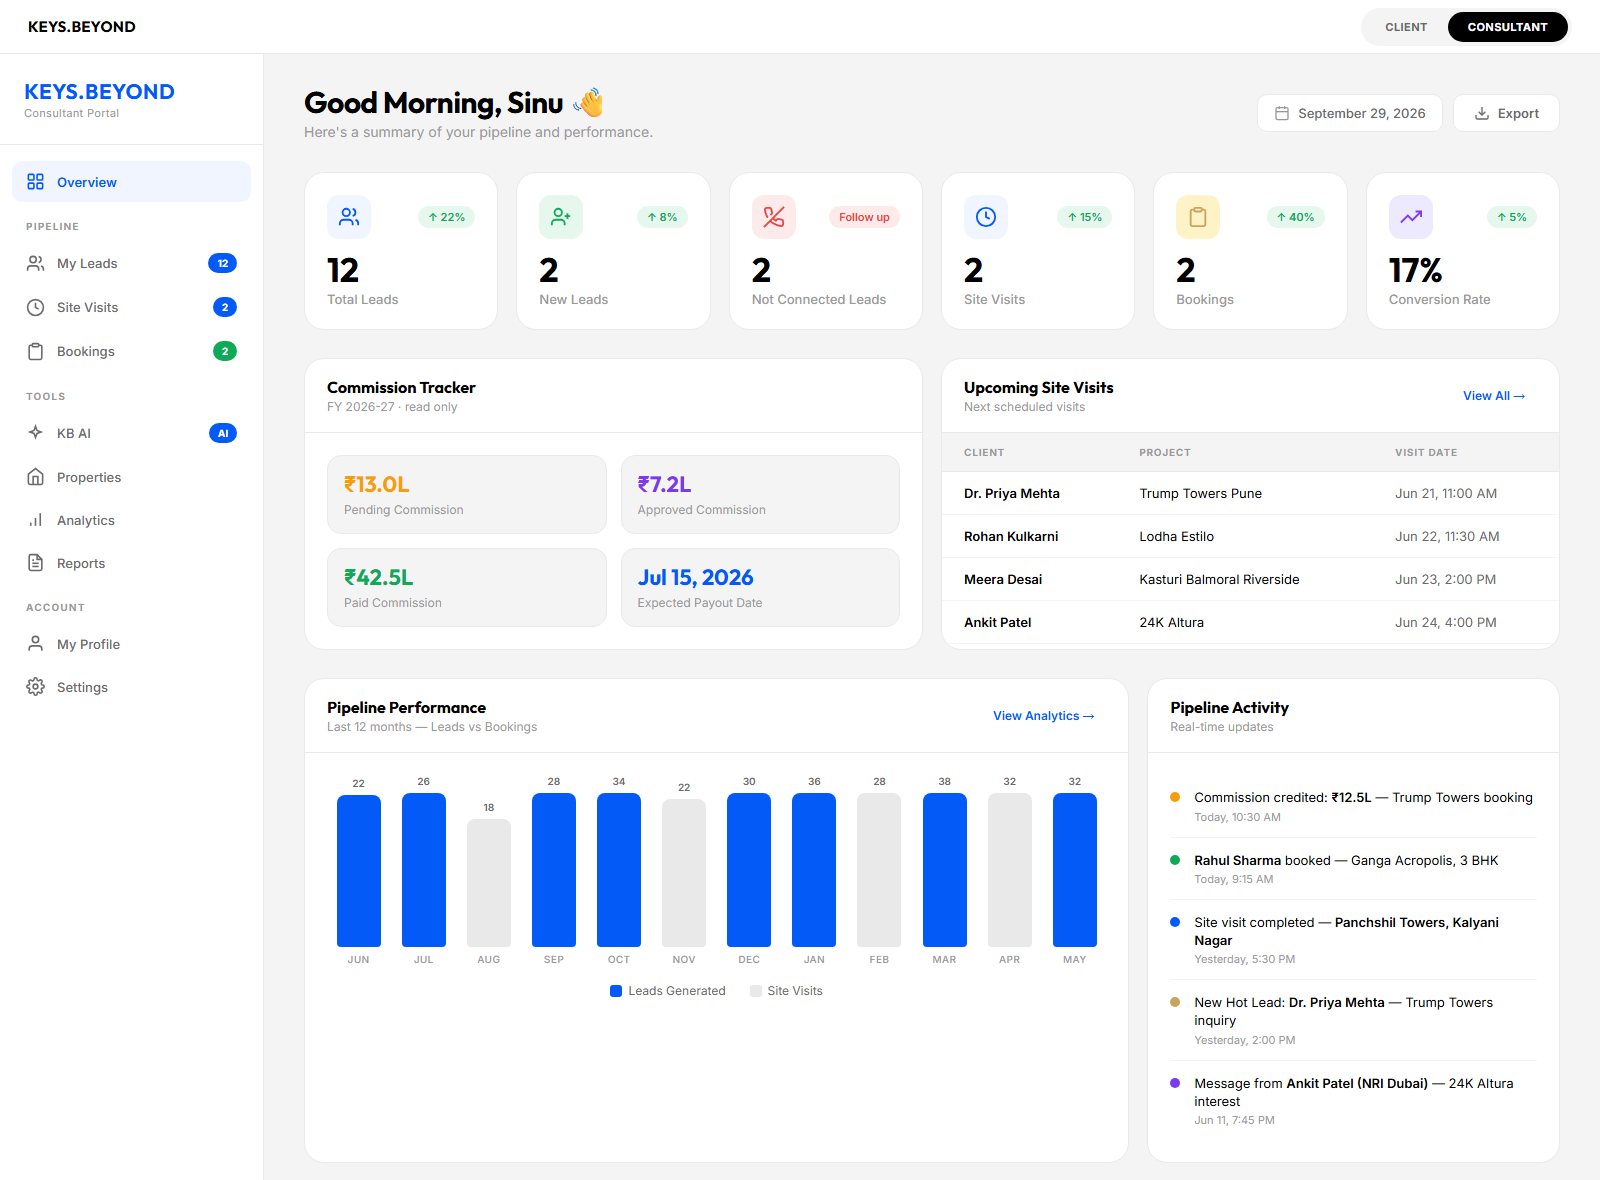This screenshot has height=1180, width=1600.
Task: Click the blue 12 badge on My Leads
Action: pos(222,263)
